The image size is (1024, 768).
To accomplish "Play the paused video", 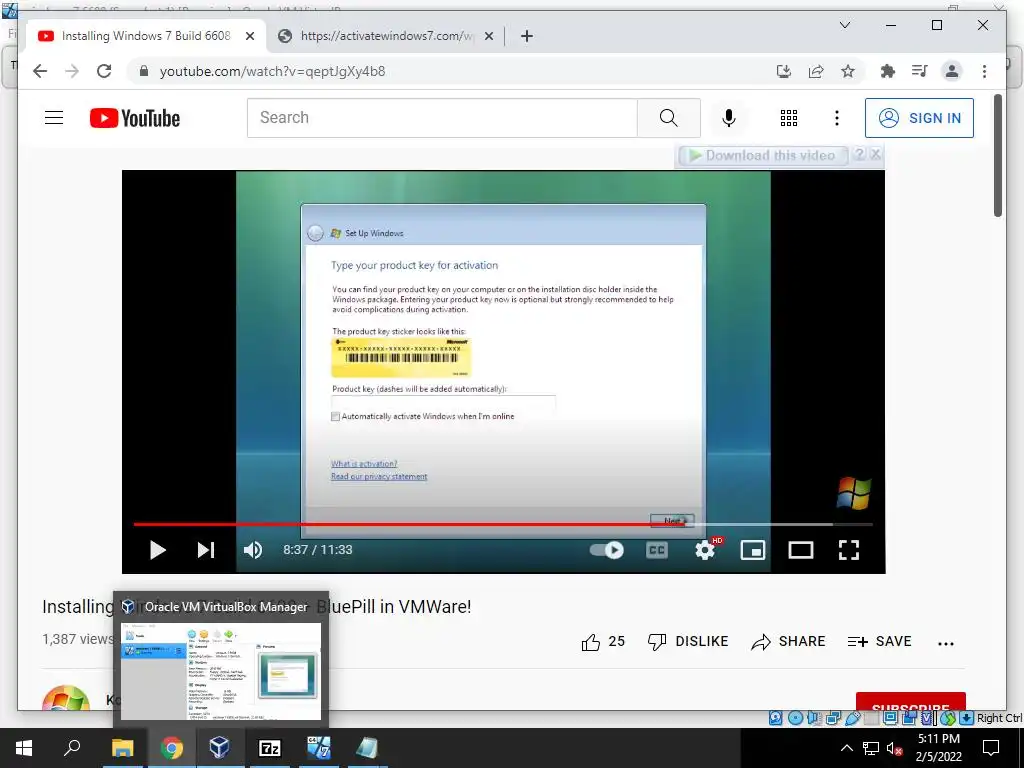I will click(157, 550).
